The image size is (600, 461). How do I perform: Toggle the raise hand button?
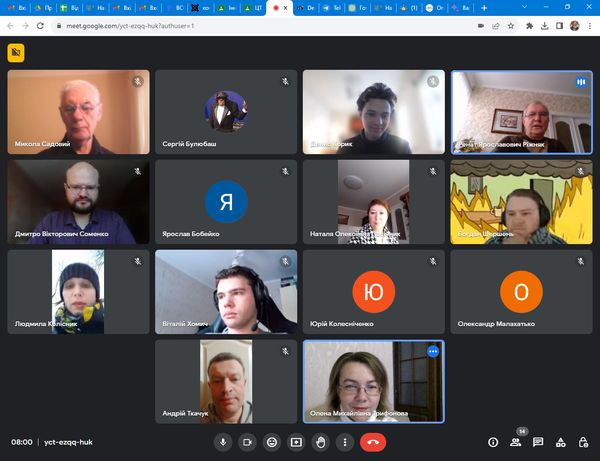coord(321,442)
